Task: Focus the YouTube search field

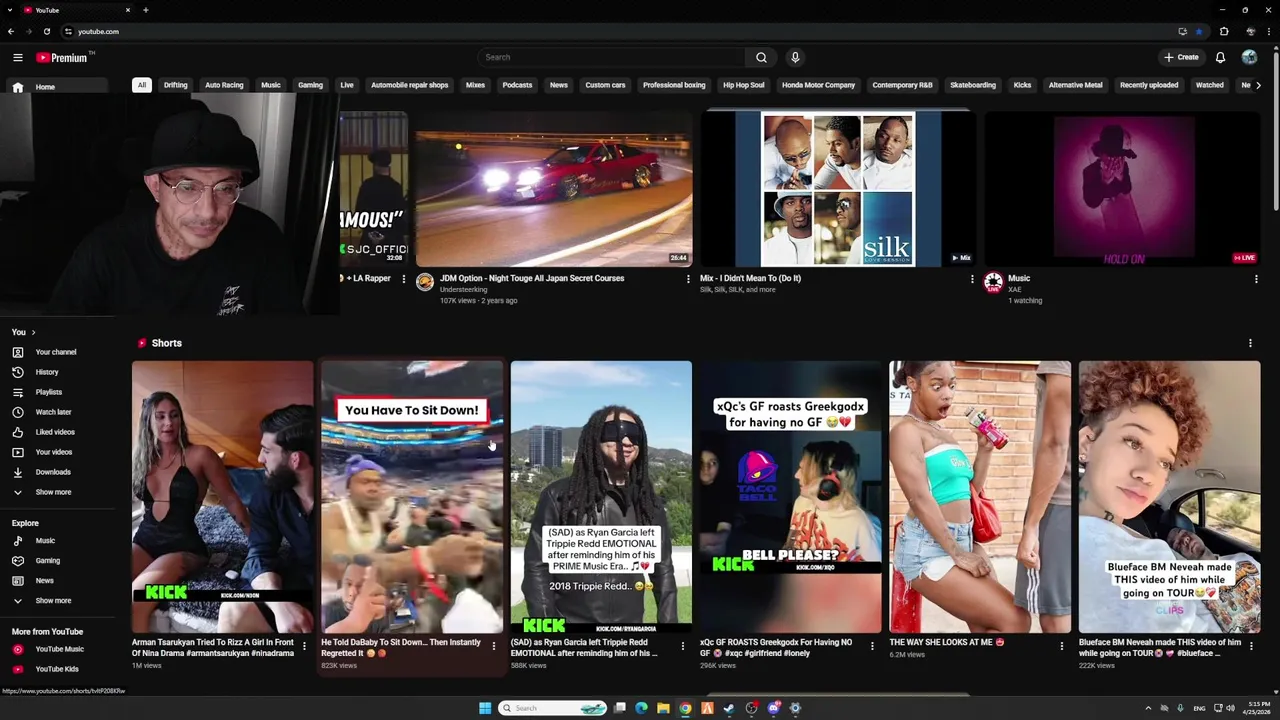Action: [611, 57]
